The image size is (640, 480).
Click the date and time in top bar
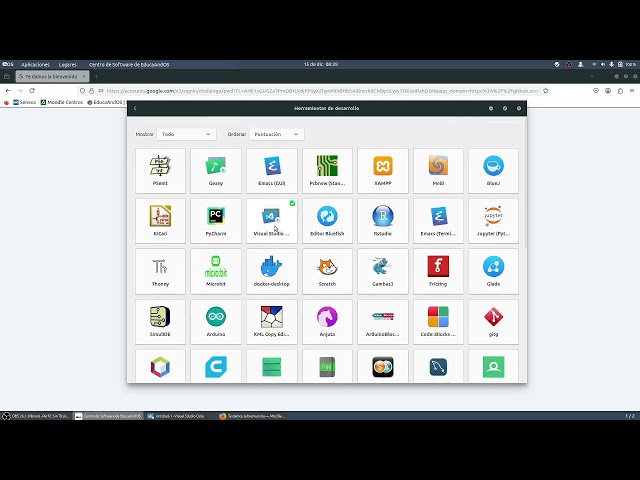[321, 64]
